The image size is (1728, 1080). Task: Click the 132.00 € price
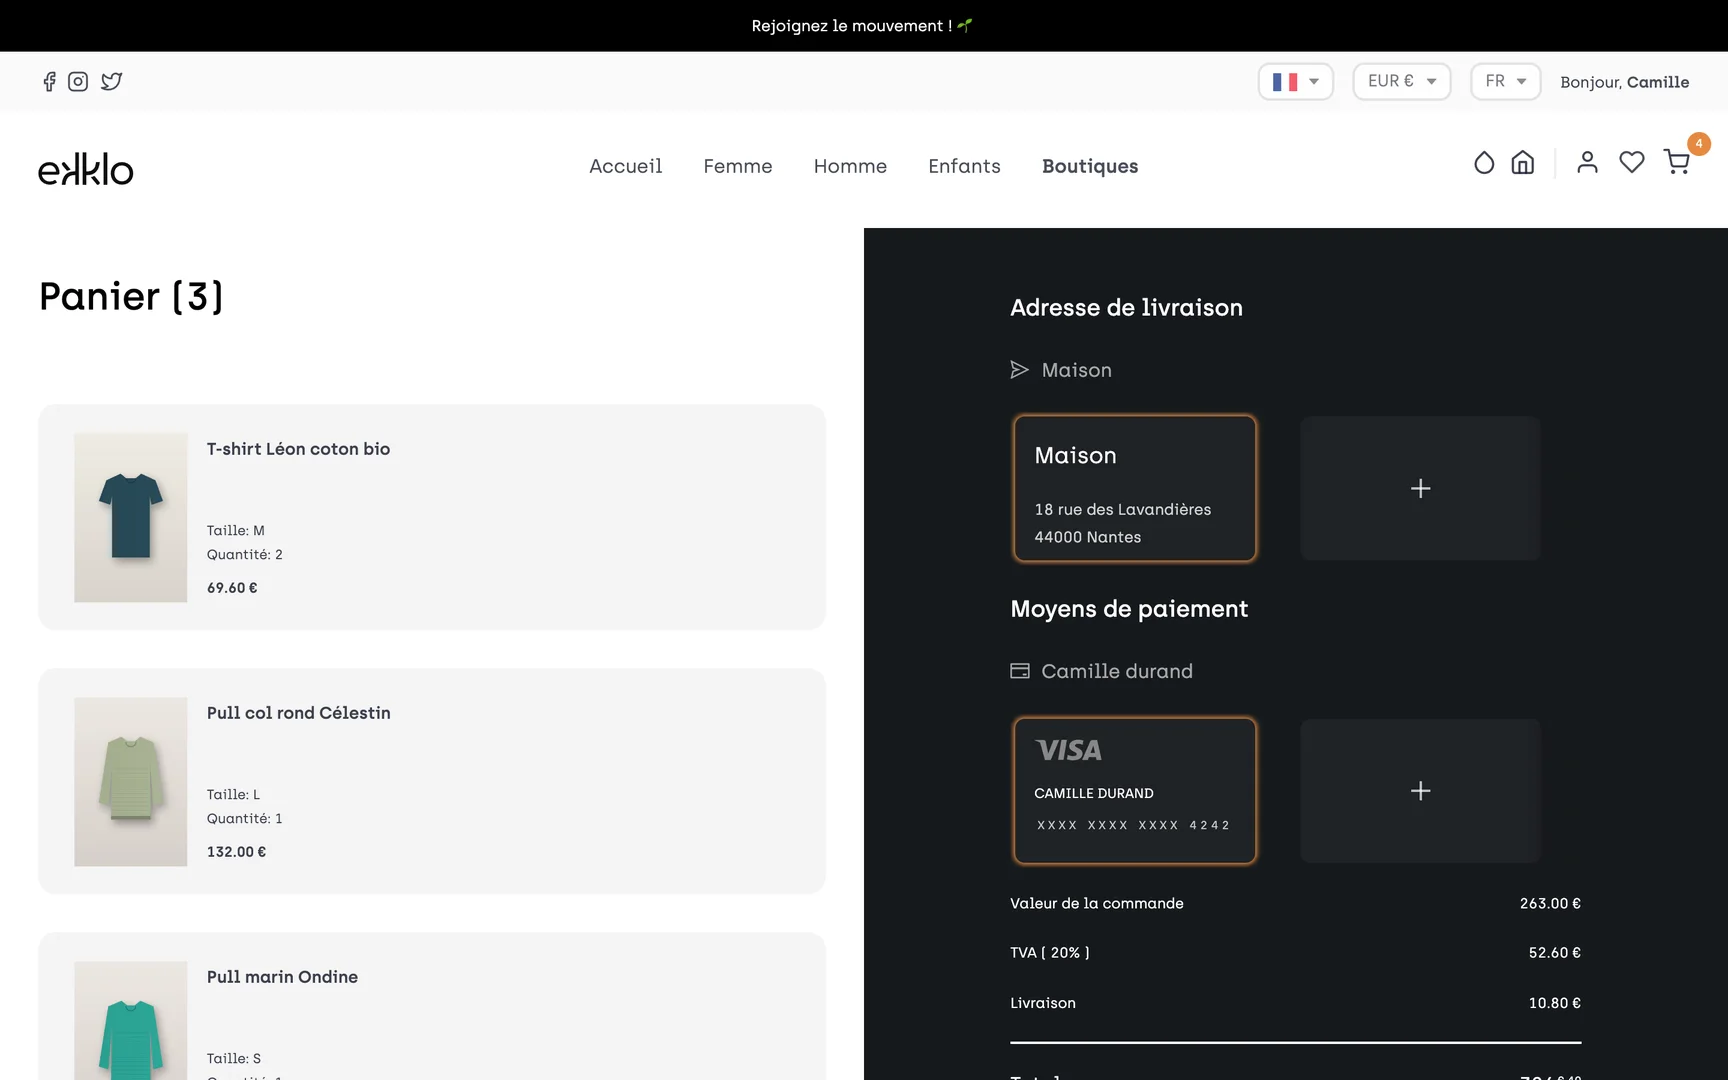(236, 852)
